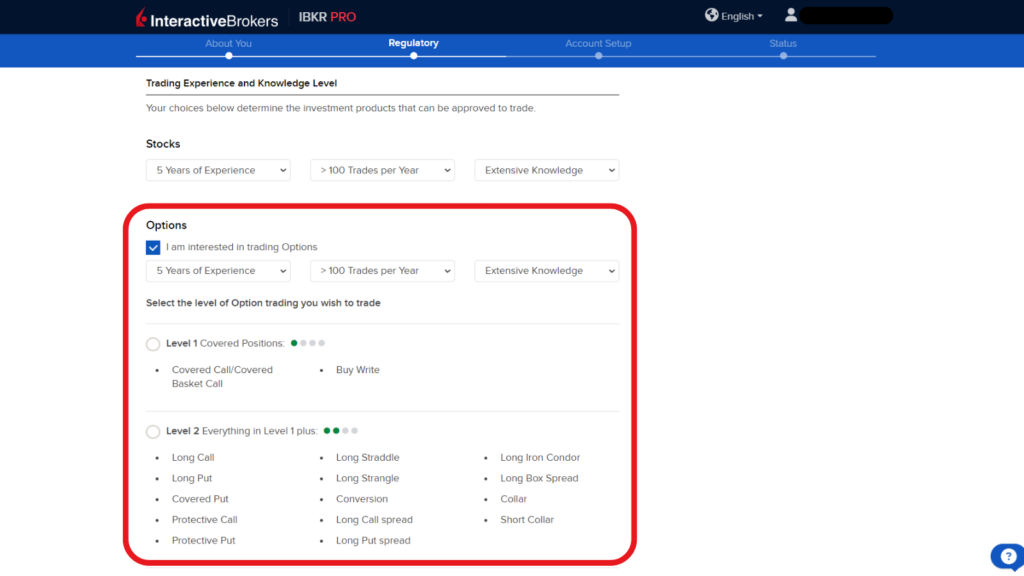The width and height of the screenshot is (1024, 576).
Task: Click the Long Iron Condor text
Action: (540, 458)
